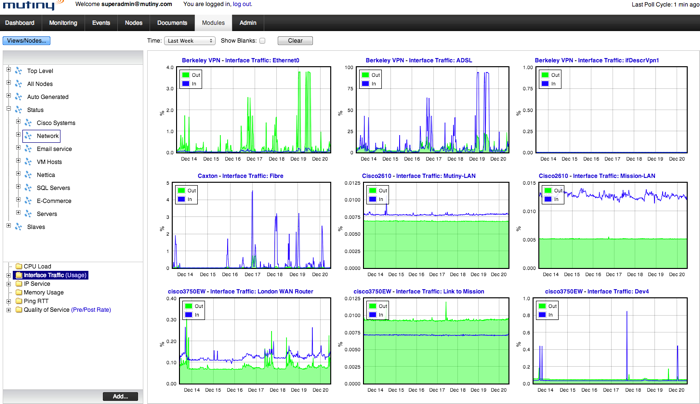Image resolution: width=700 pixels, height=404 pixels.
Task: Click the Memory Usage folder icon
Action: point(19,292)
